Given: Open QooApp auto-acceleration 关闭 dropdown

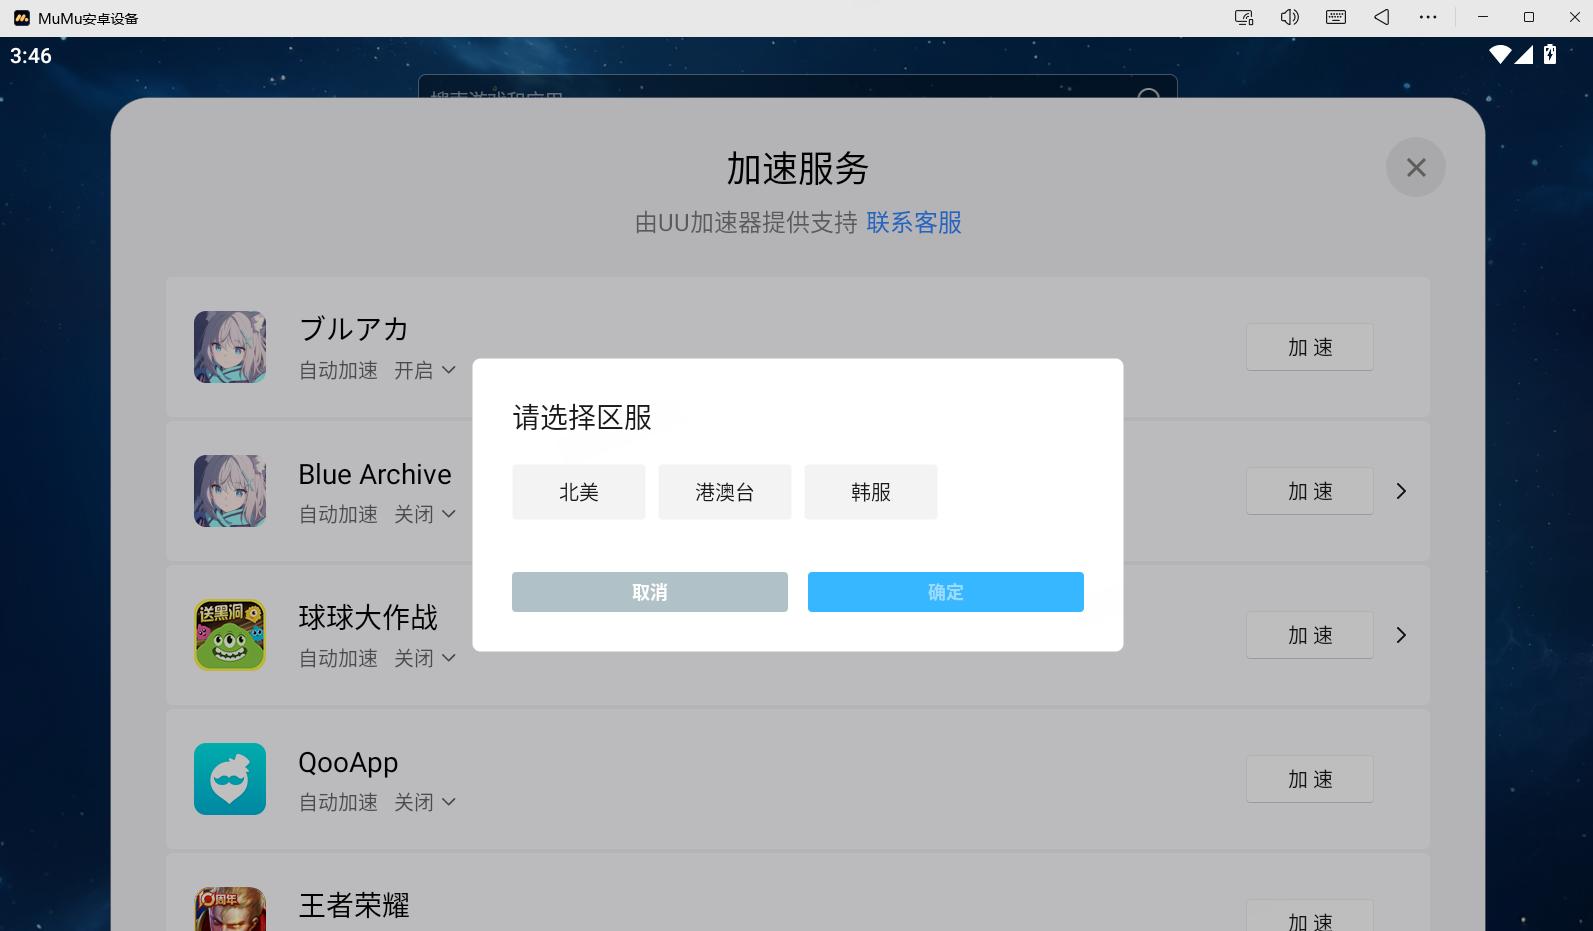Looking at the screenshot, I should 425,803.
